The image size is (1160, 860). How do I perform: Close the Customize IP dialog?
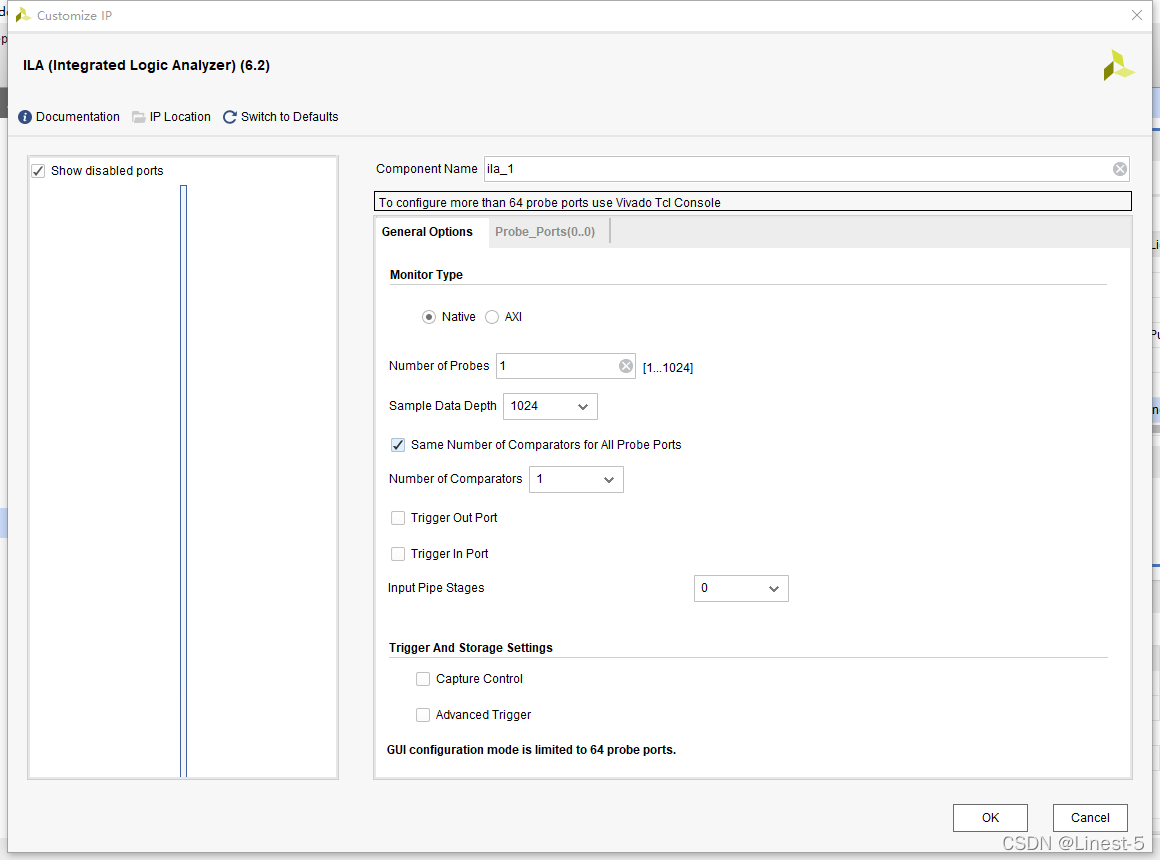(x=1137, y=15)
